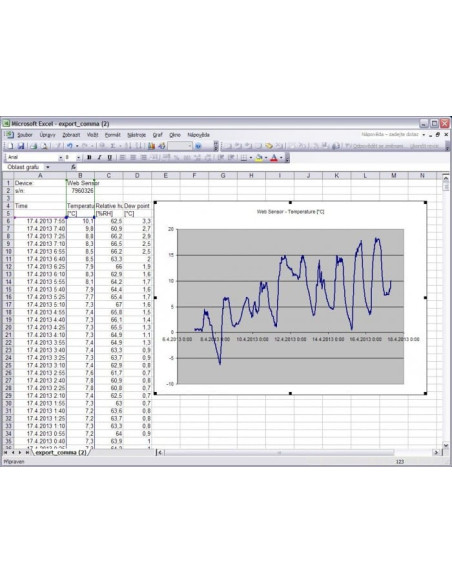Click the Merge and Center icon
Screen dimensions: 452x584
coord(154,158)
